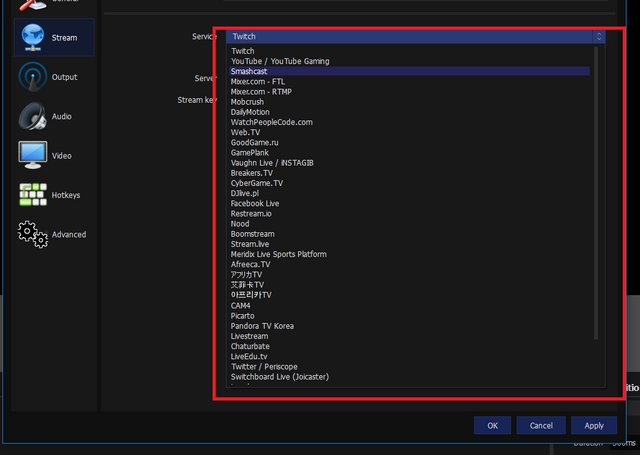Choose Mobcrush from the list
This screenshot has width=640, height=455.
[409, 102]
